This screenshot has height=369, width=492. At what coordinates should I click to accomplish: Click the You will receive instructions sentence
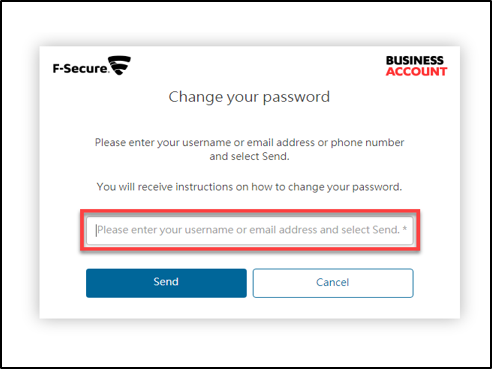pos(249,187)
